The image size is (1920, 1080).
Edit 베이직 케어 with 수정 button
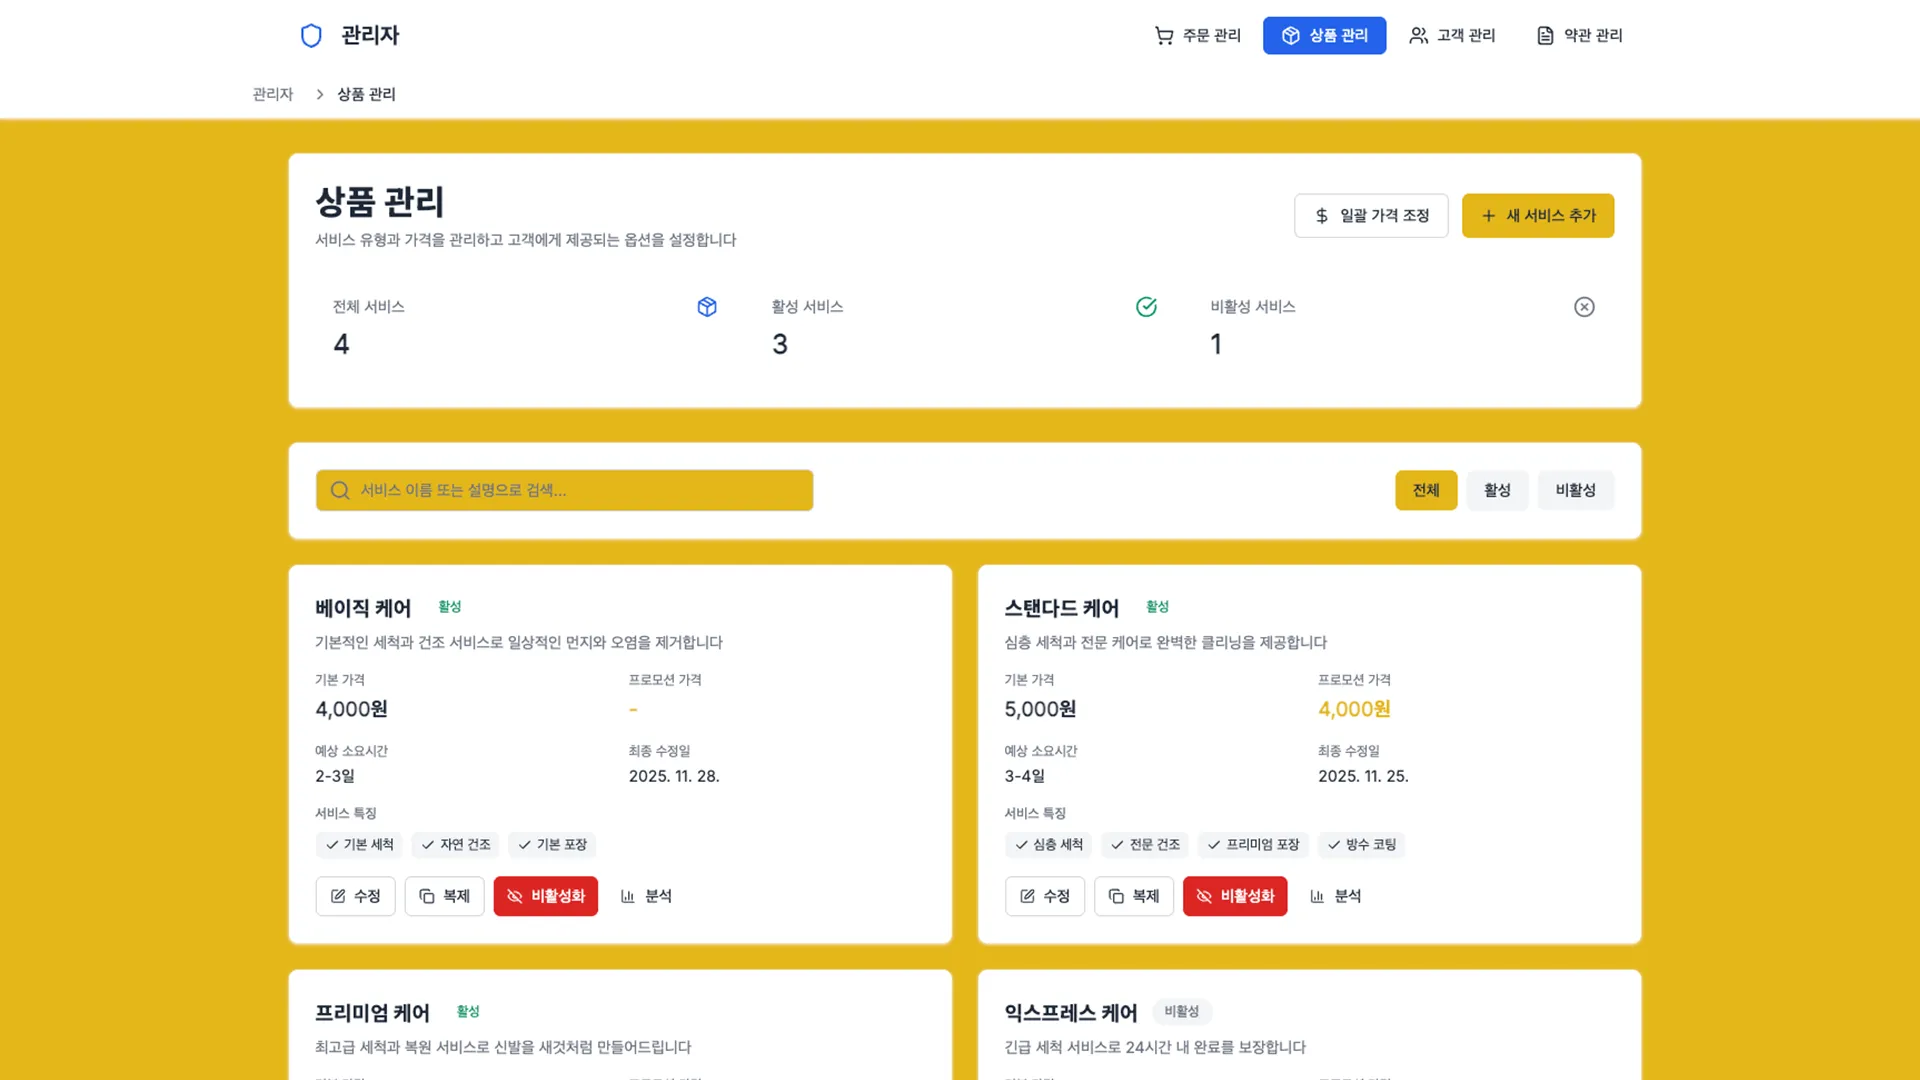355,896
